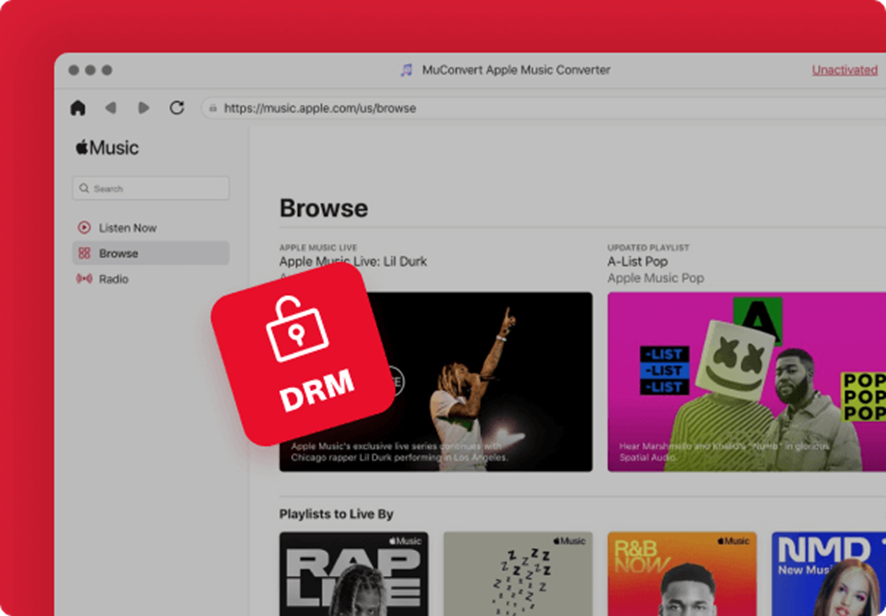Go back with the left arrow

[111, 108]
